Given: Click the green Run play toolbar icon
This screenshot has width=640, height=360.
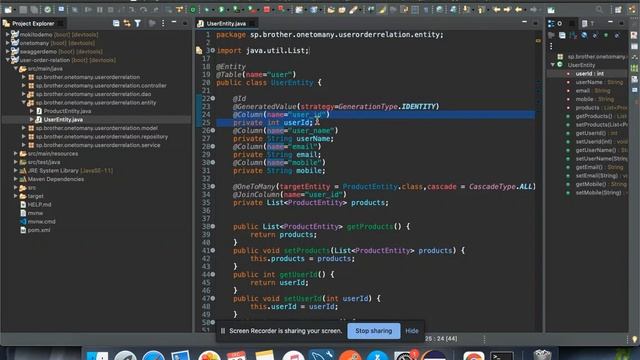Looking at the screenshot, I should pos(222,9).
